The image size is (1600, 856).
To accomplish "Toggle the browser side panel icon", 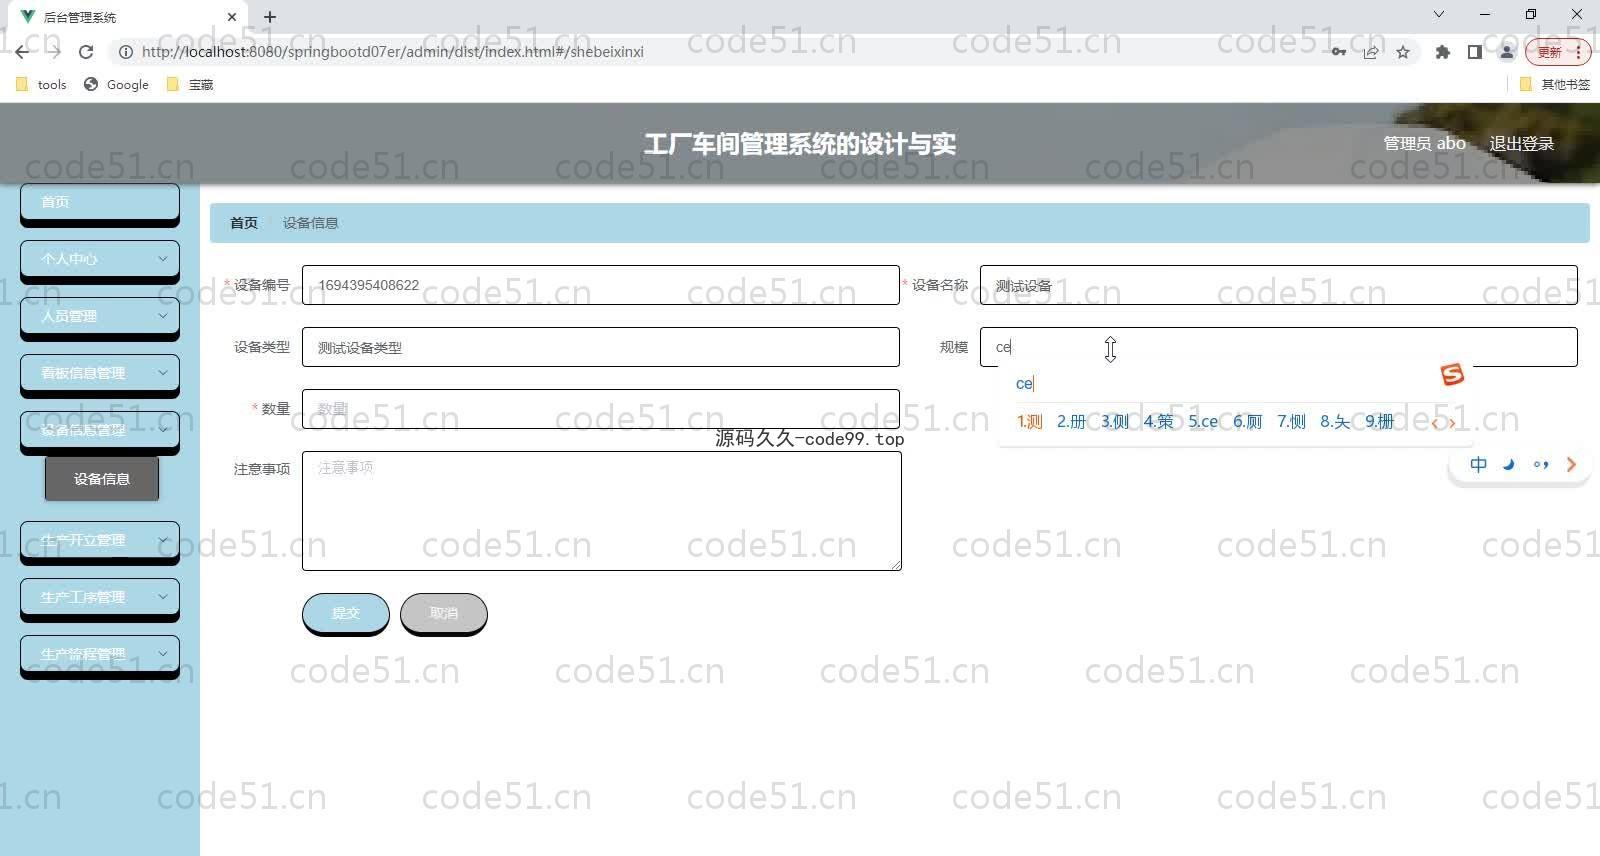I will [x=1474, y=52].
